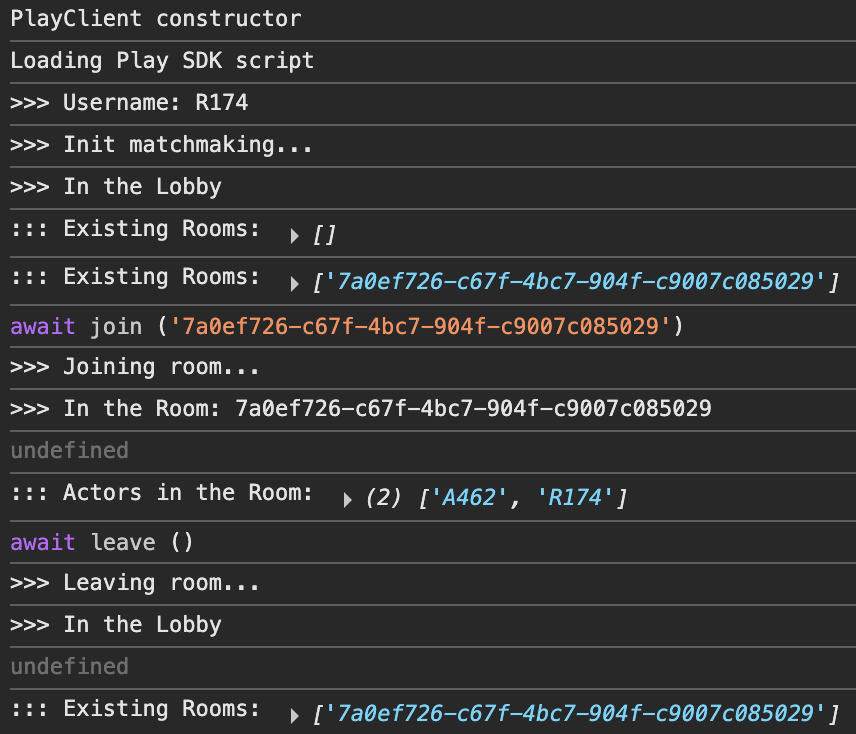Expand the empty Existing Rooms array

click(295, 236)
